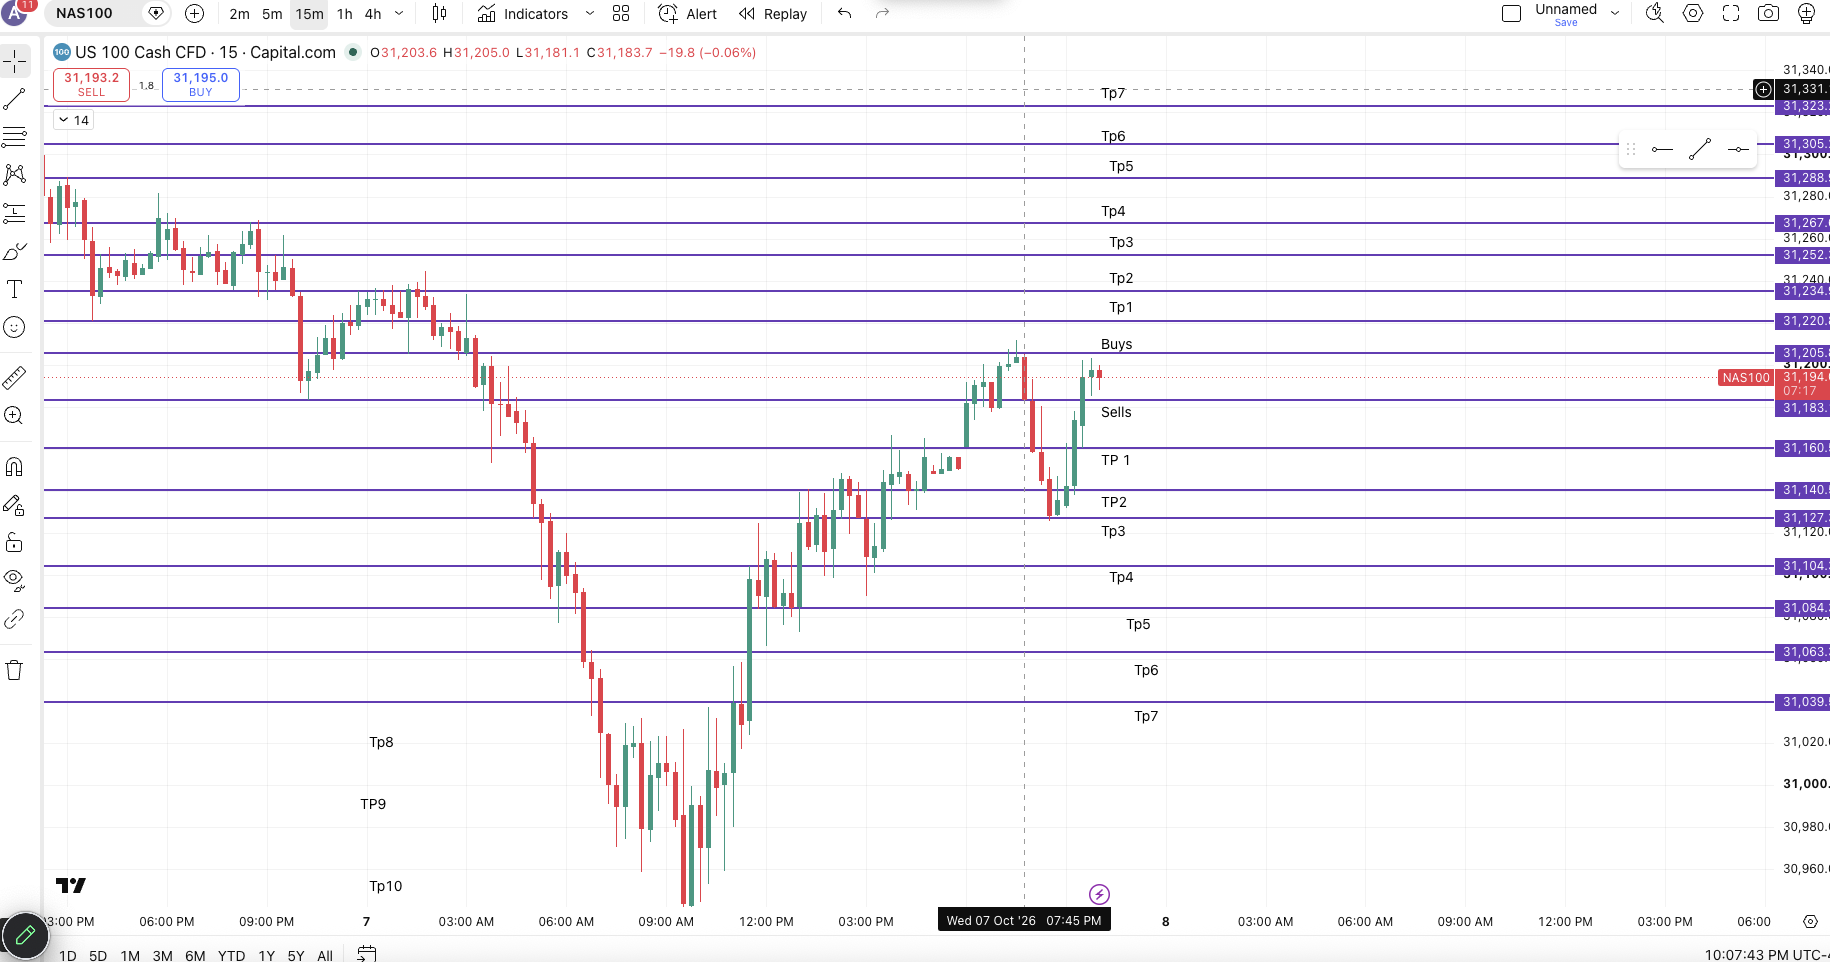1830x962 pixels.
Task: Collapse the indicator legend showing 14
Action: (x=74, y=120)
